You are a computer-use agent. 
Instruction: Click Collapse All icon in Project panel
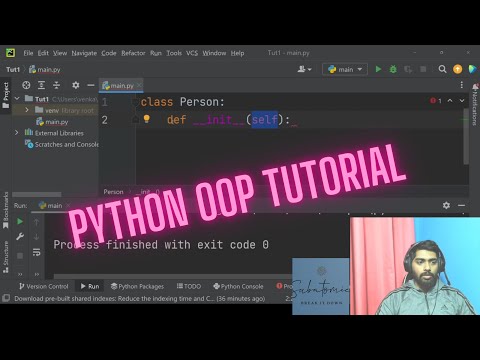[57, 85]
